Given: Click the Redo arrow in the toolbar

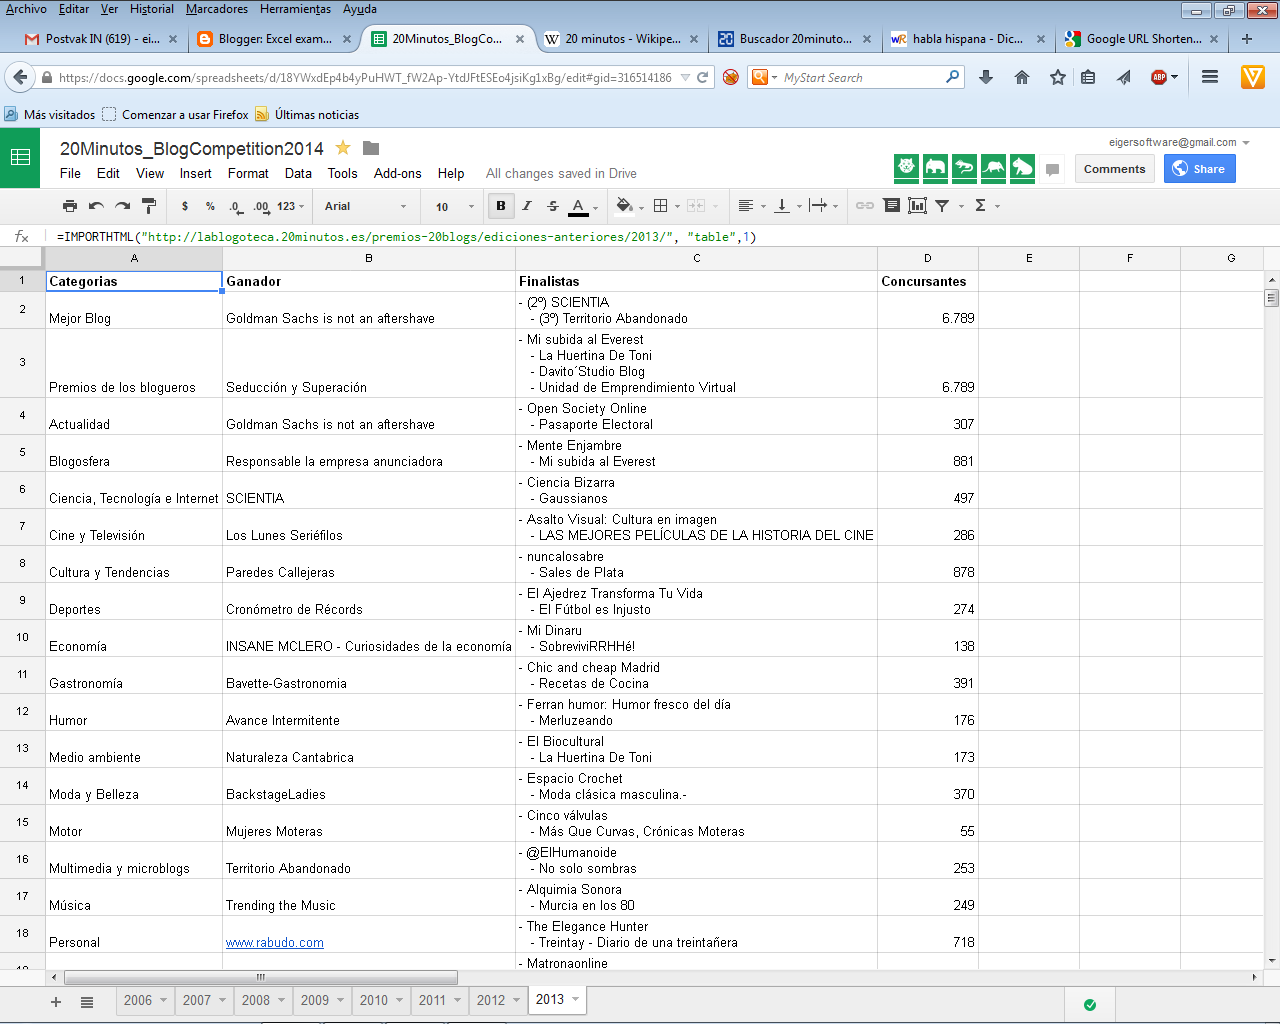Looking at the screenshot, I should pyautogui.click(x=122, y=206).
